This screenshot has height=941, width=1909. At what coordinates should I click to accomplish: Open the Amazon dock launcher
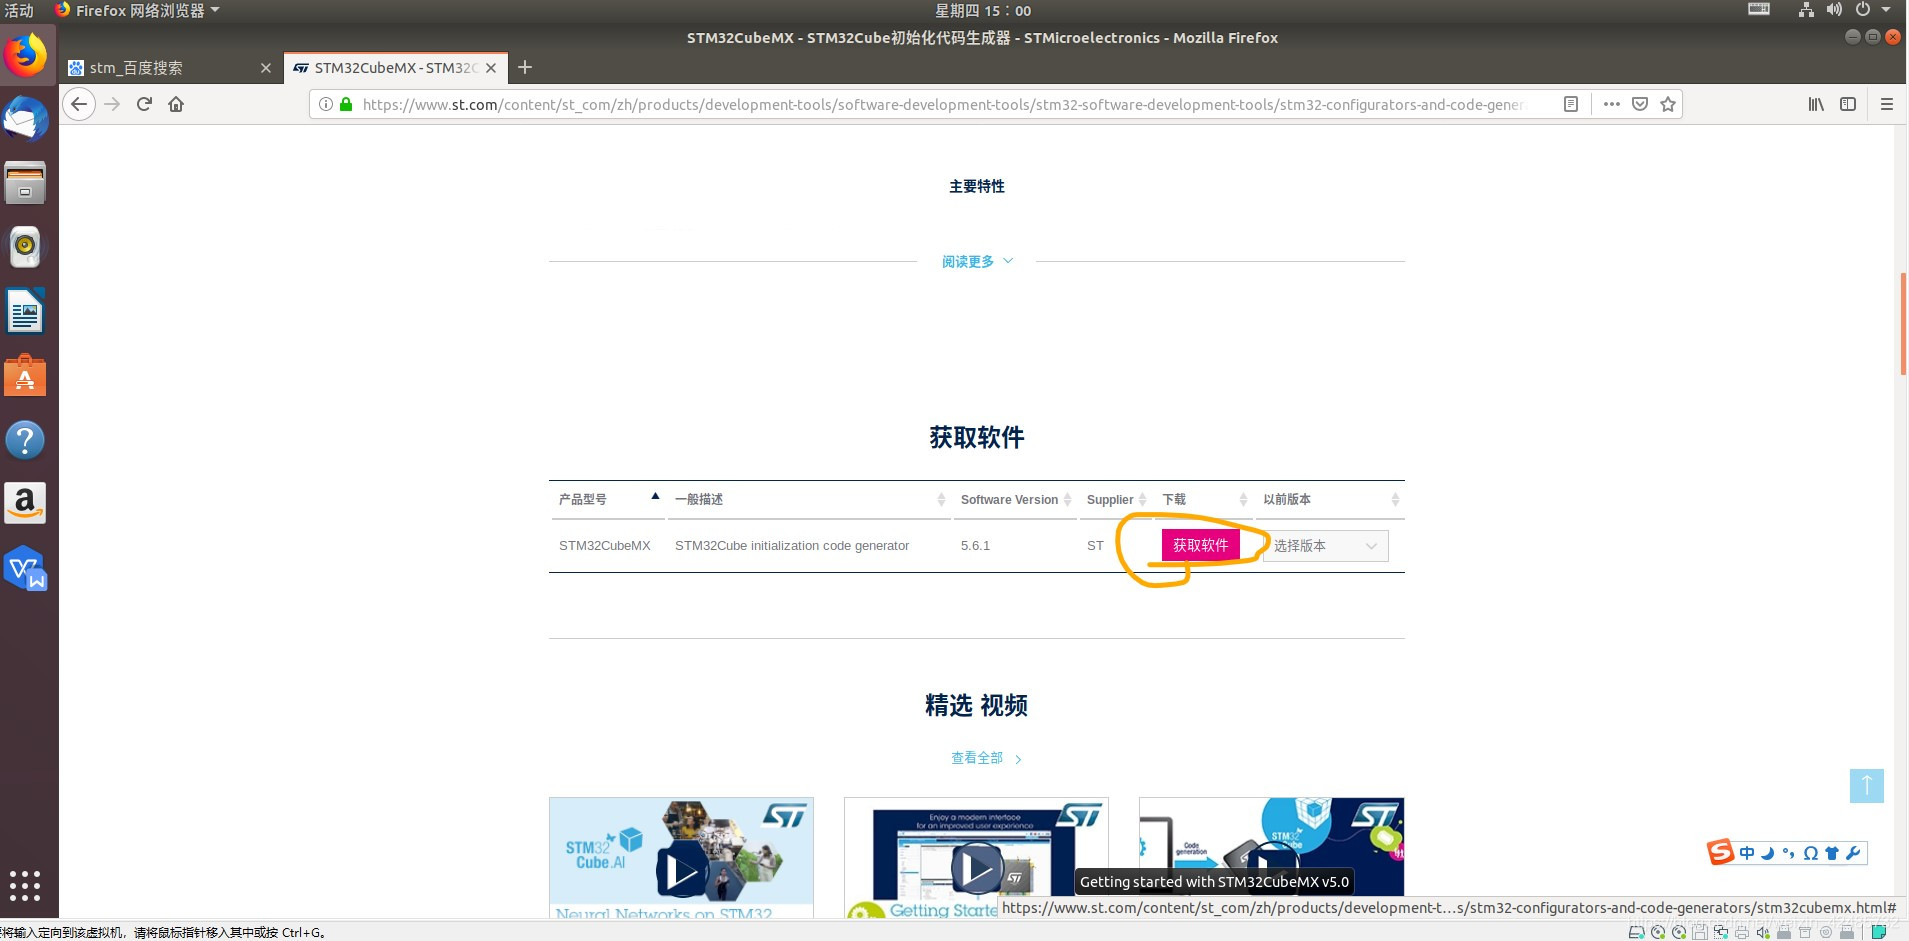click(x=25, y=503)
